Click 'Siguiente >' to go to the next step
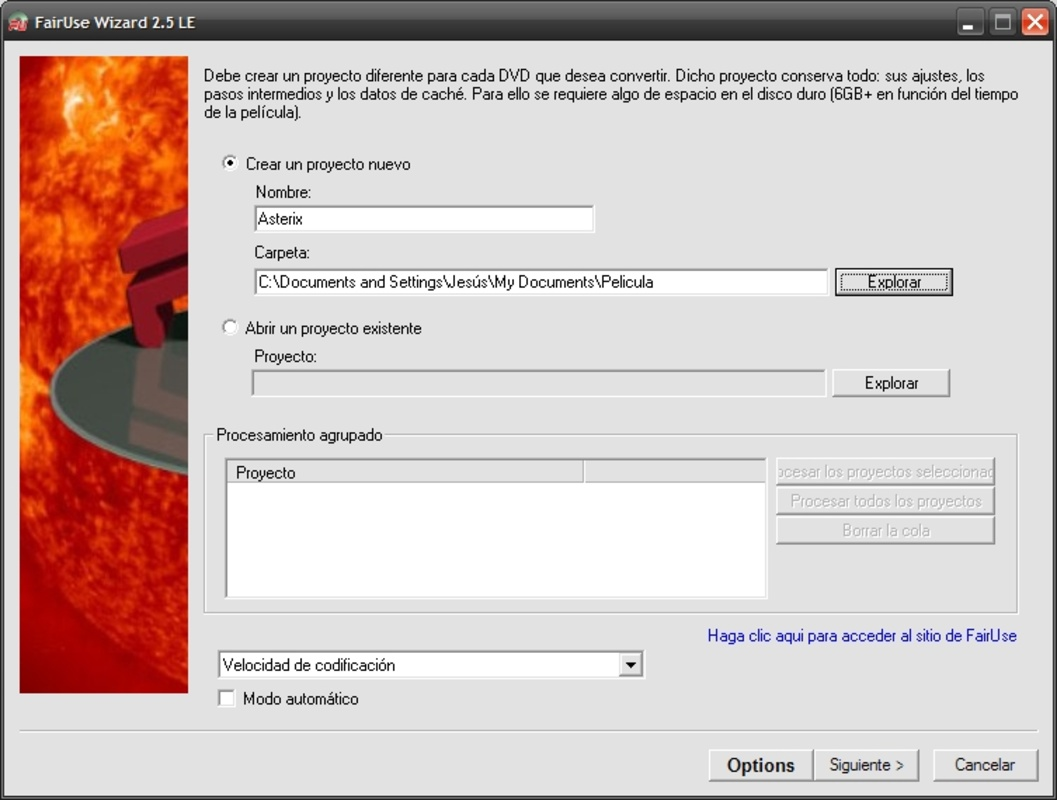 pyautogui.click(x=866, y=765)
